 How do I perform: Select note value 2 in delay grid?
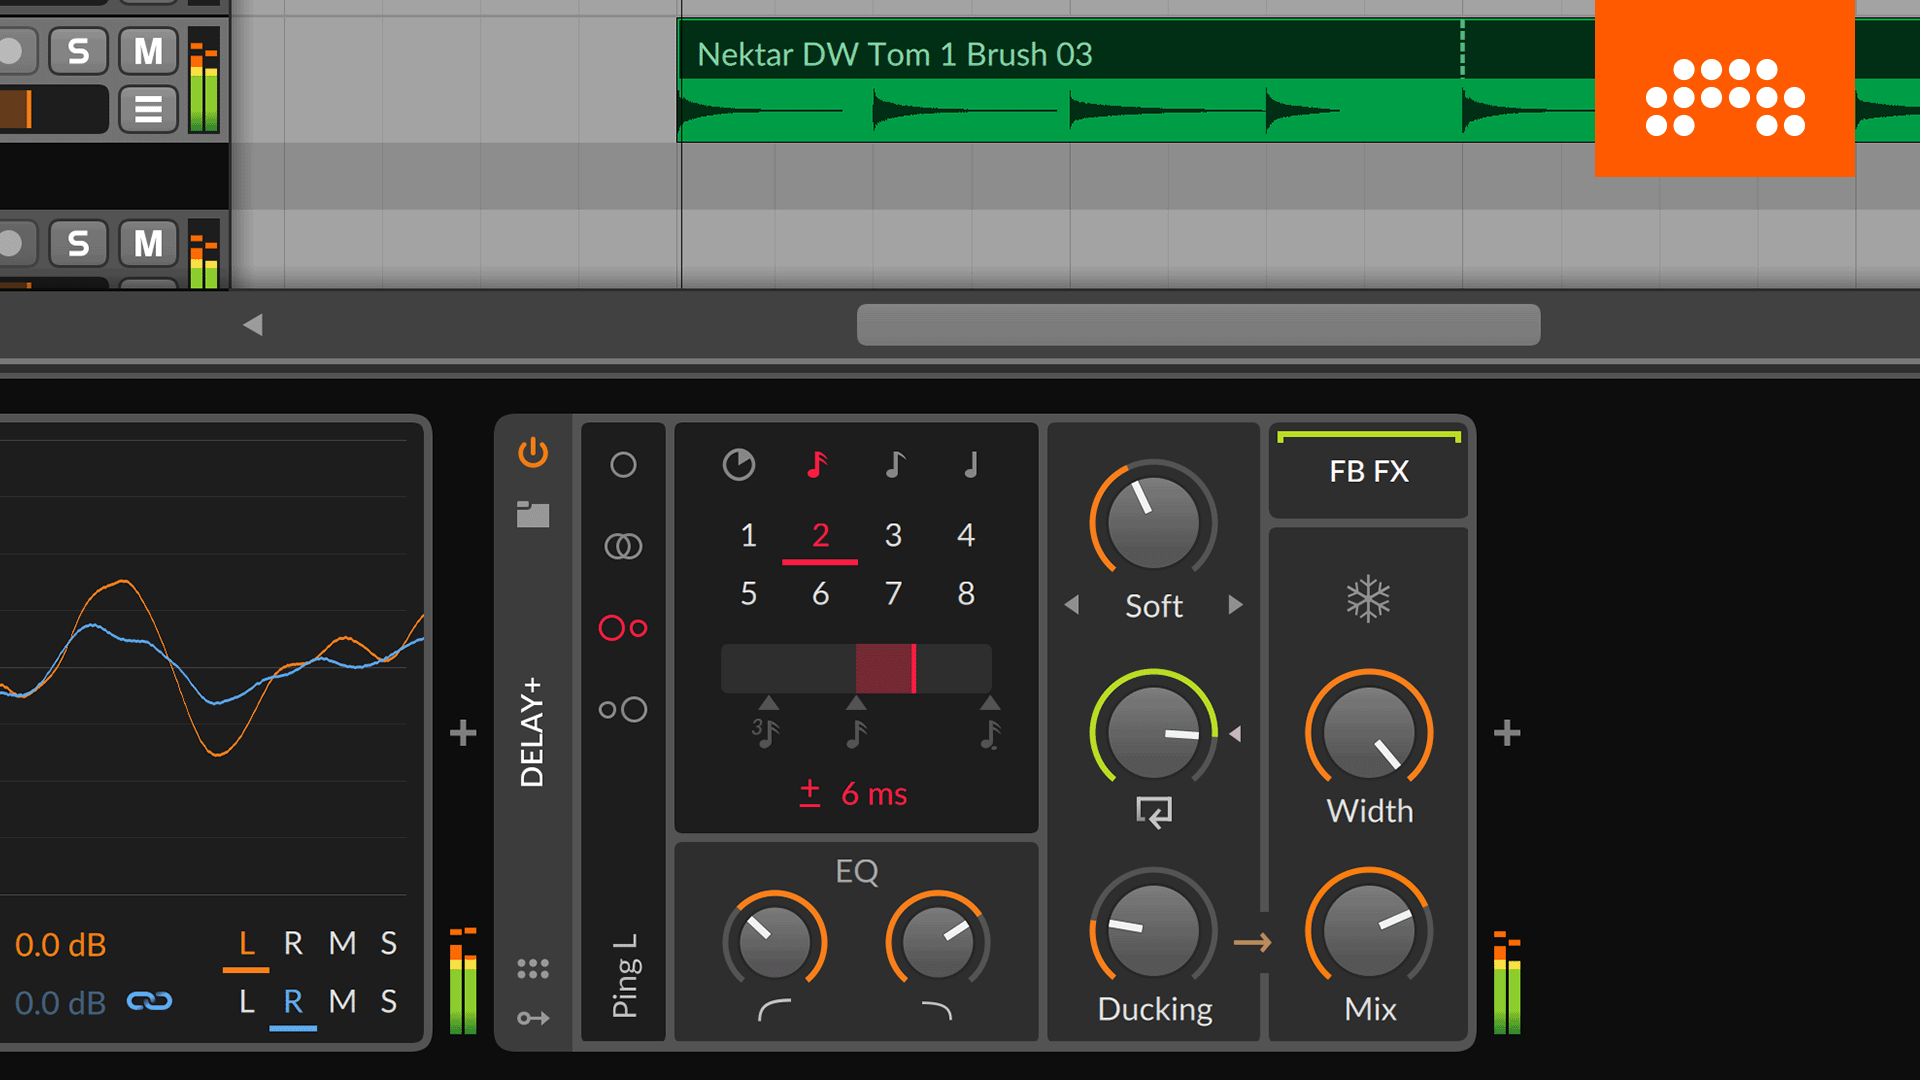(x=819, y=534)
